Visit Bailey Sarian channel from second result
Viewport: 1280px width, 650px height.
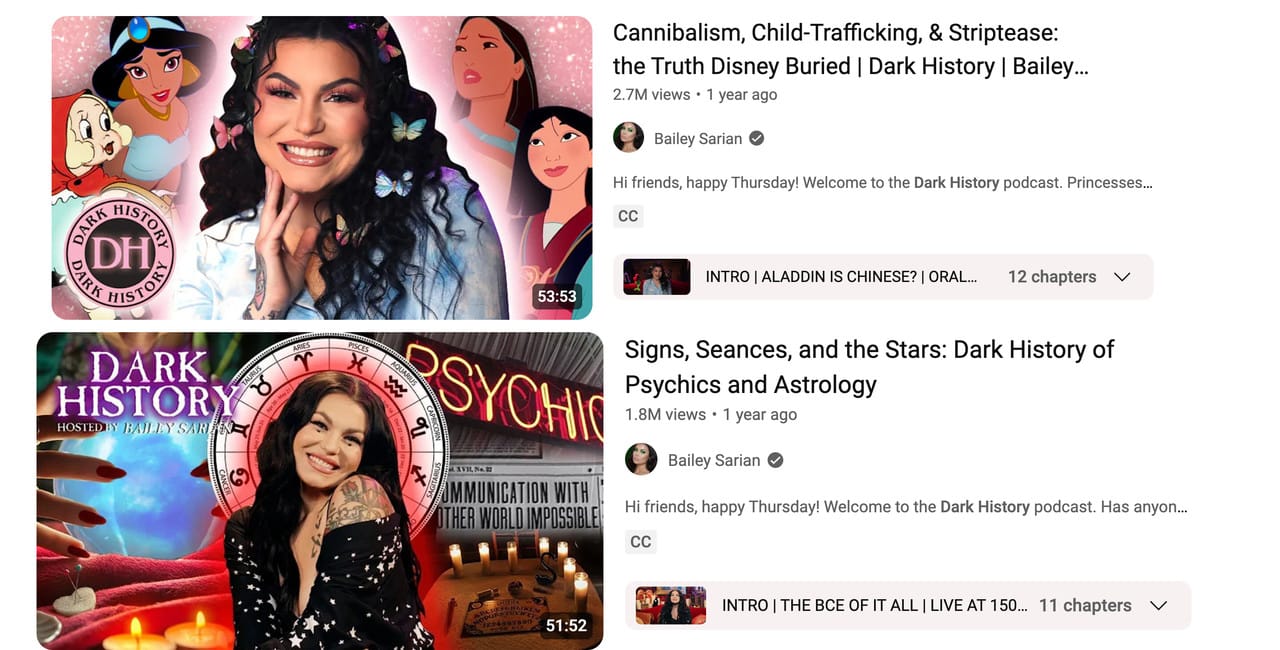(x=714, y=460)
